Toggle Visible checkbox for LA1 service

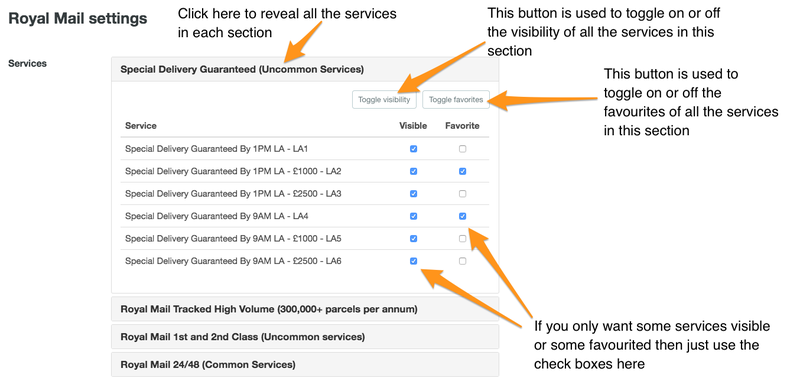[x=413, y=149]
